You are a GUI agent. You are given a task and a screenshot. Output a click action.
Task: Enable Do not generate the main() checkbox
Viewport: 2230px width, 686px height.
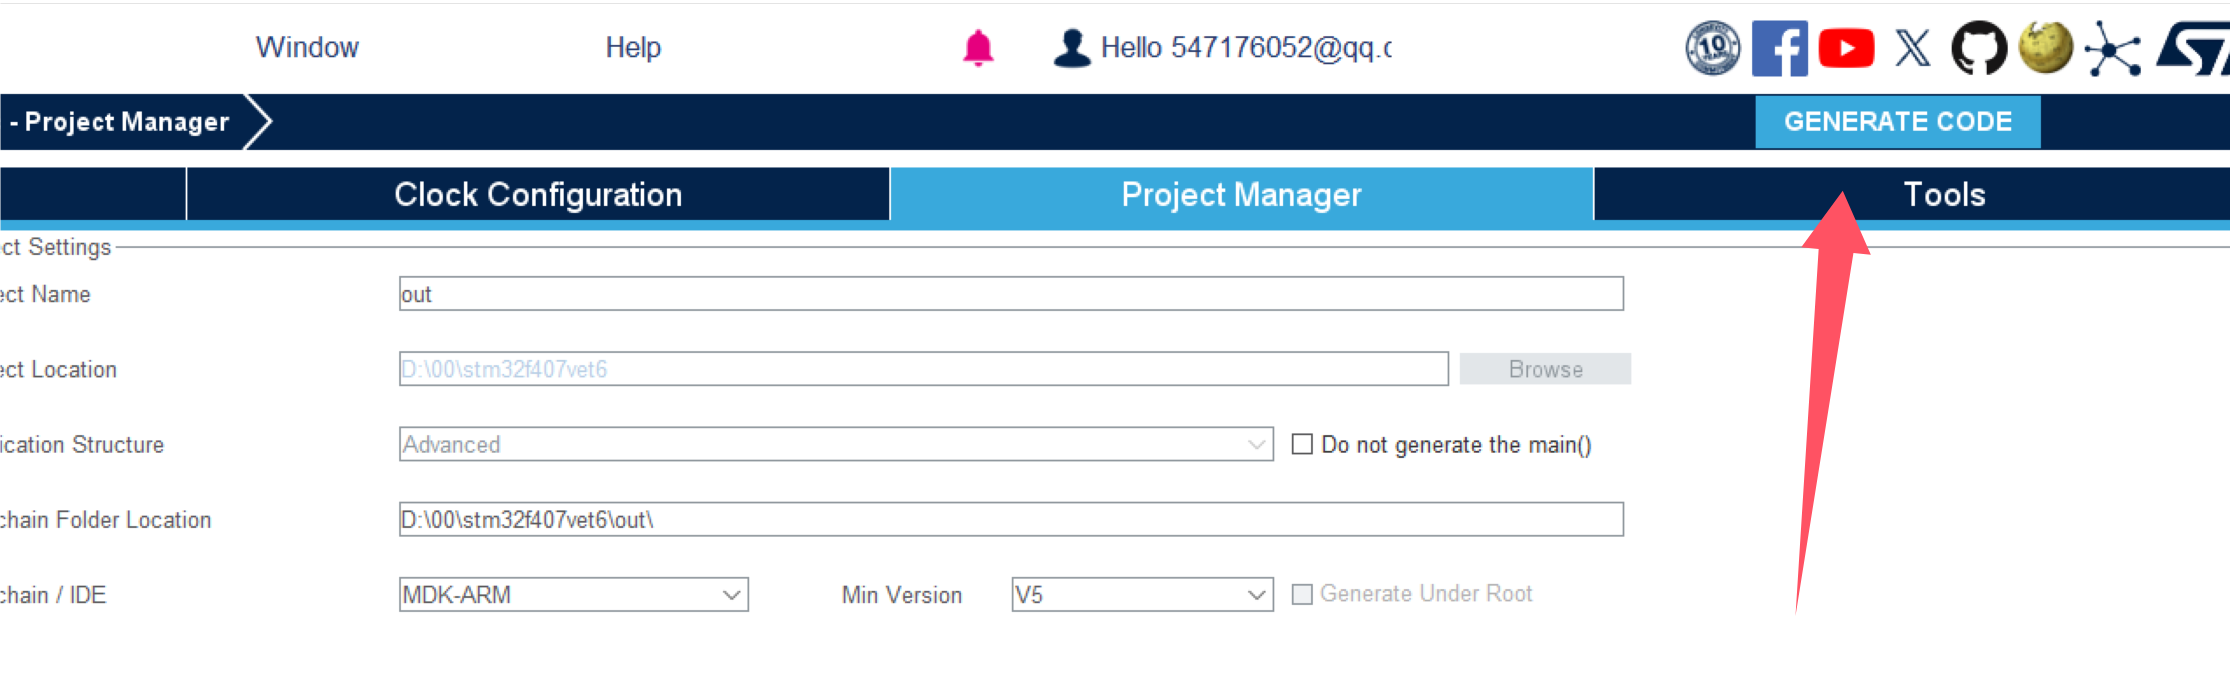coord(1302,444)
